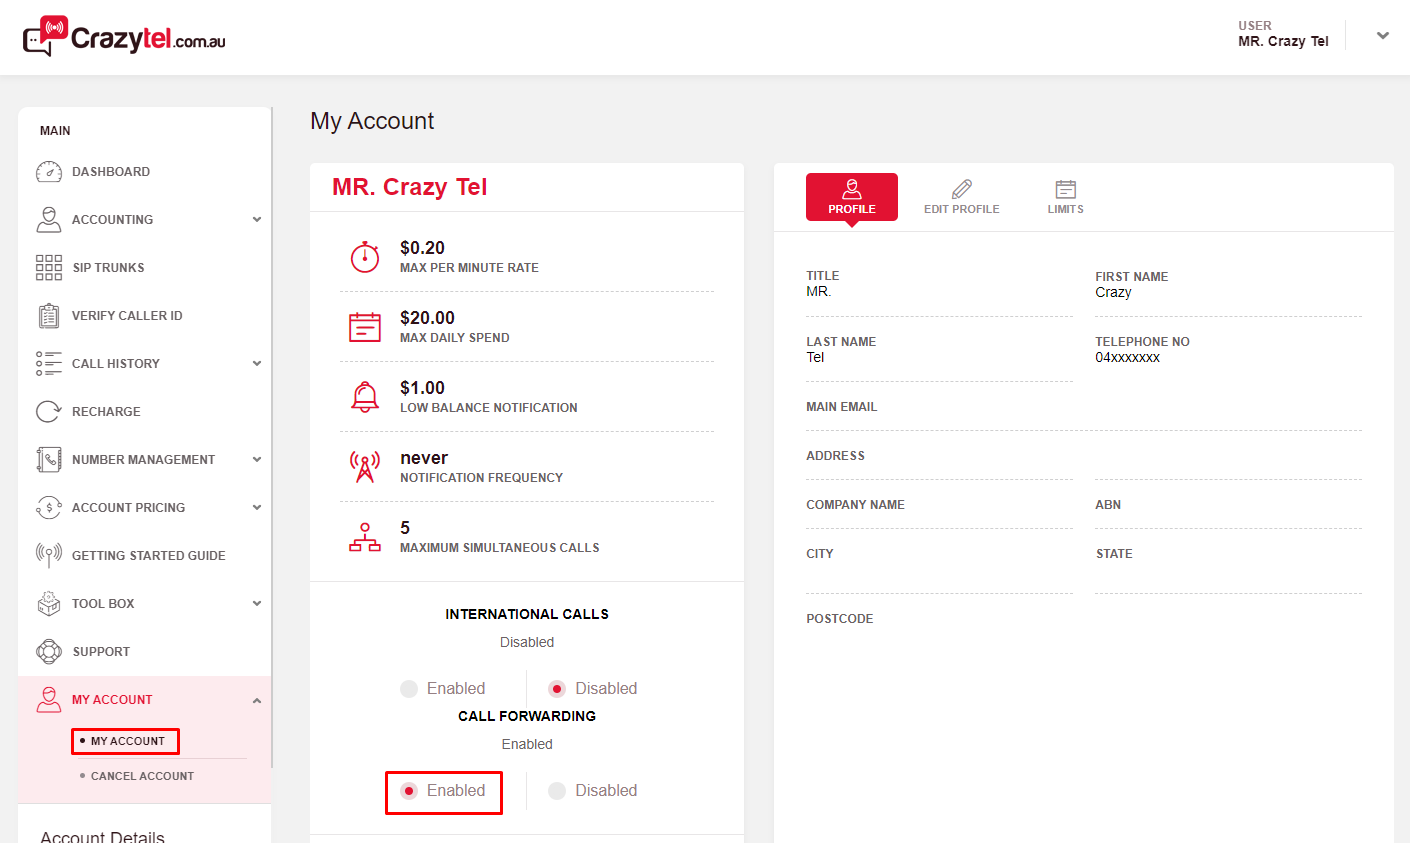This screenshot has width=1410, height=843.
Task: Collapse the My Account sidebar section
Action: click(x=257, y=700)
